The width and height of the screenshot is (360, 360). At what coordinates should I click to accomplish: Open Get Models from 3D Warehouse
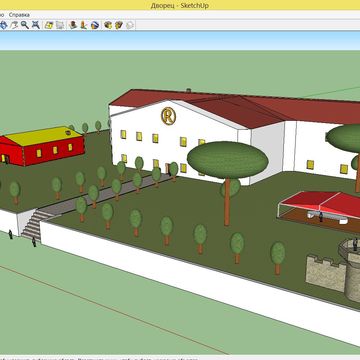point(108,25)
